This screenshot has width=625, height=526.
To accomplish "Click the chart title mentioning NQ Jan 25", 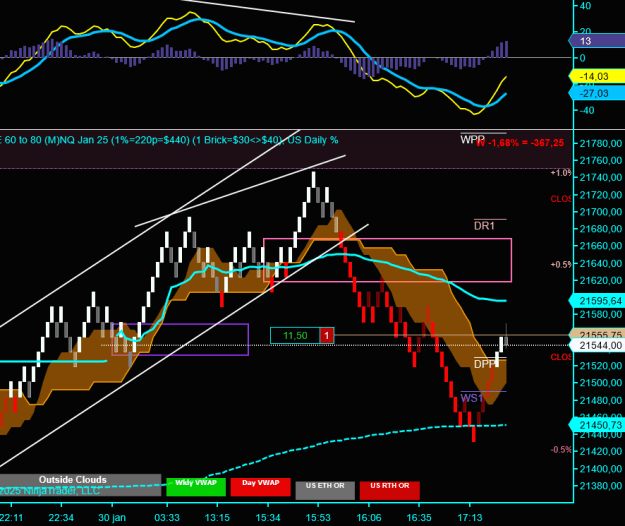I will (169, 140).
